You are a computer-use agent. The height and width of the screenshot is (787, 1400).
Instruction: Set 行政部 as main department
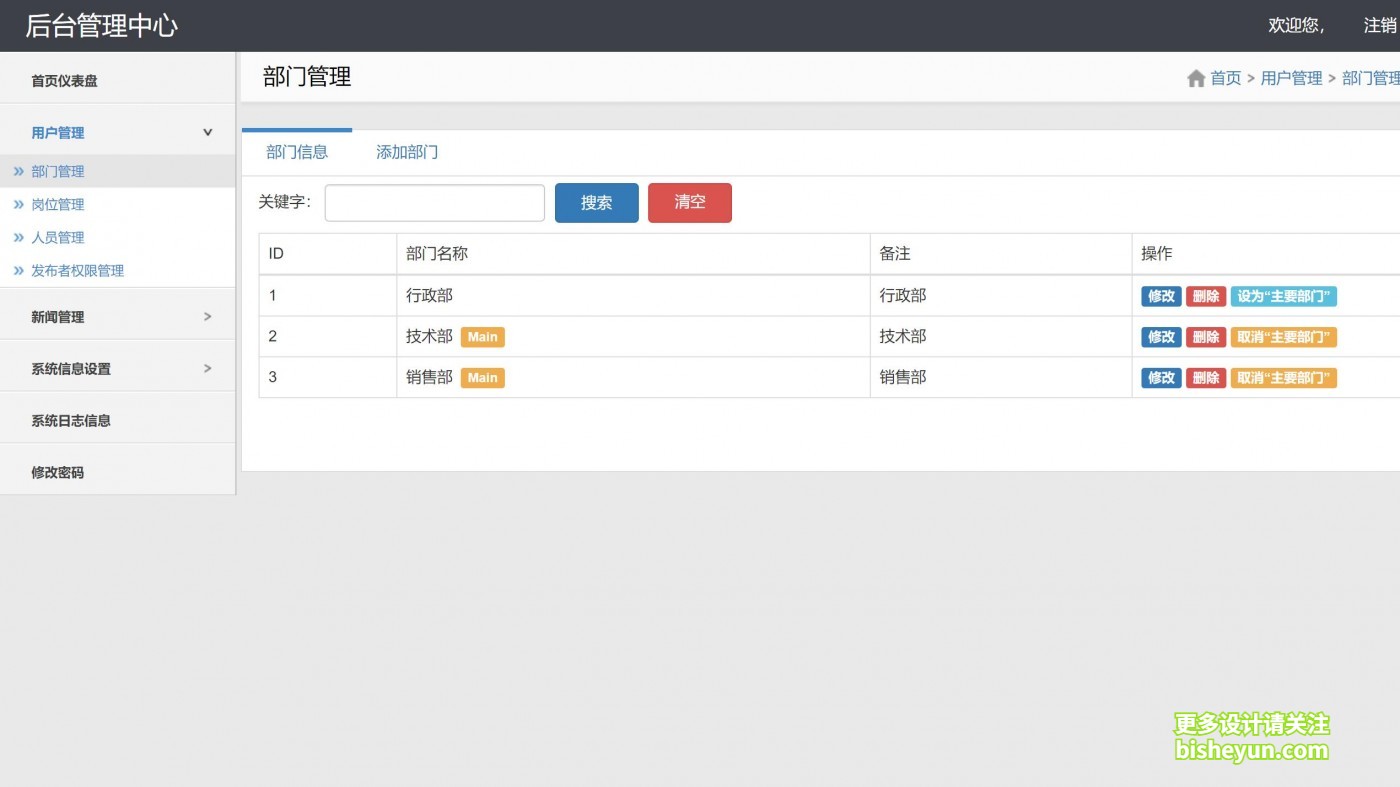(x=1284, y=296)
